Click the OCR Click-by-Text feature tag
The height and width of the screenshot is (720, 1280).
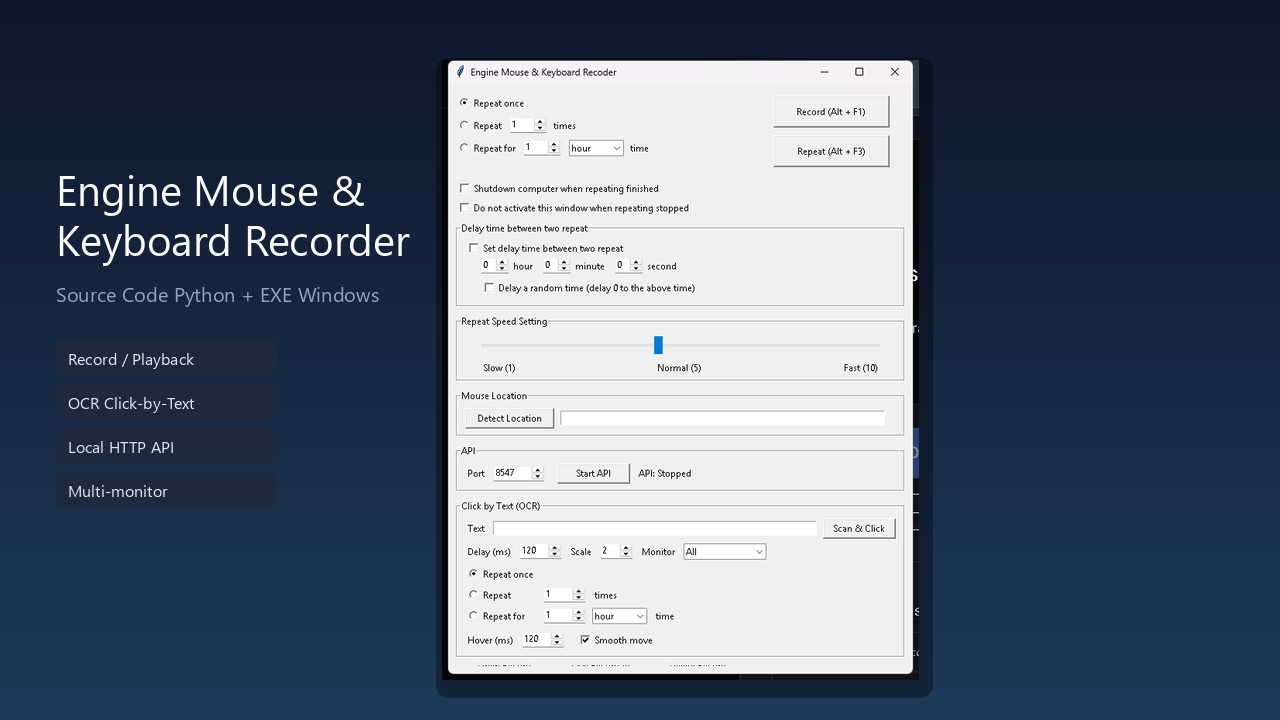[166, 403]
